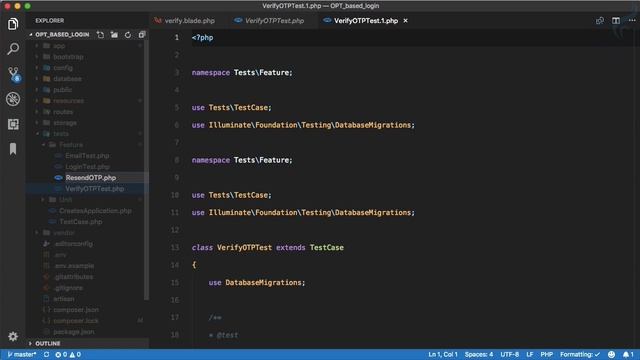The width and height of the screenshot is (640, 360).
Task: Change PHP language mode
Action: [547, 354]
